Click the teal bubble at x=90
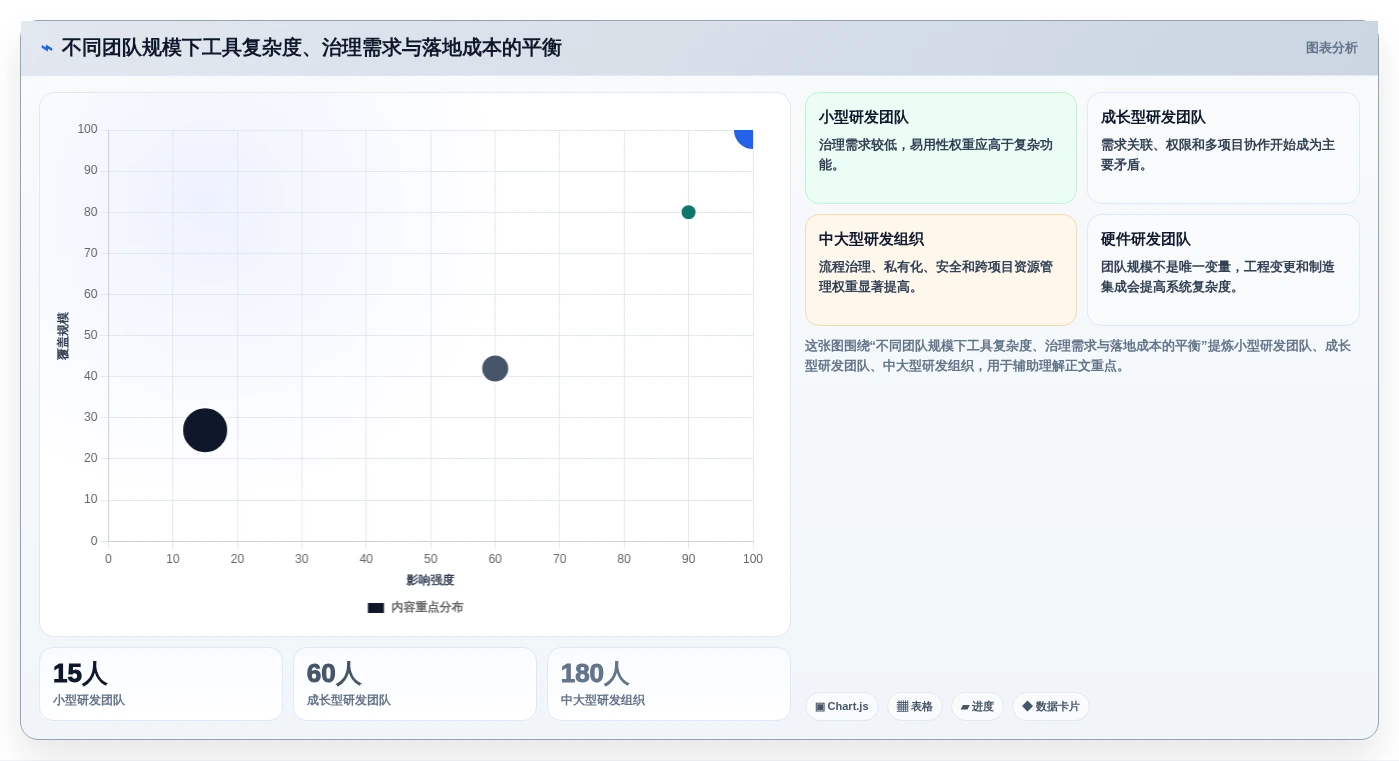Viewport: 1399px width, 761px height. coord(688,212)
